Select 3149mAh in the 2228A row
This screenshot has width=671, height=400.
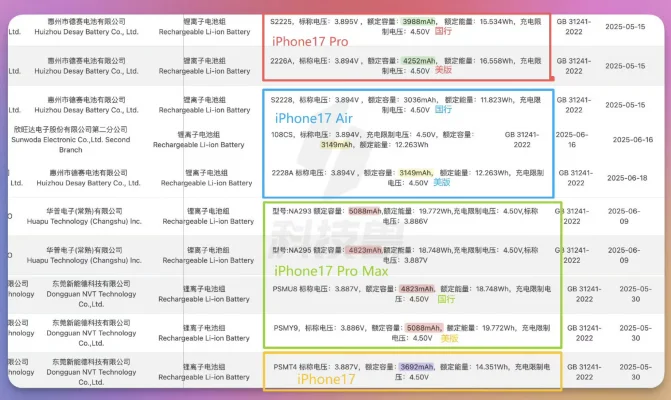coord(416,173)
